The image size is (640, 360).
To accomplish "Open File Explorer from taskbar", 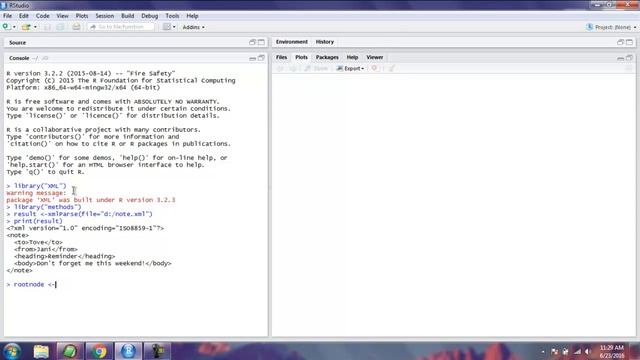I will point(41,351).
